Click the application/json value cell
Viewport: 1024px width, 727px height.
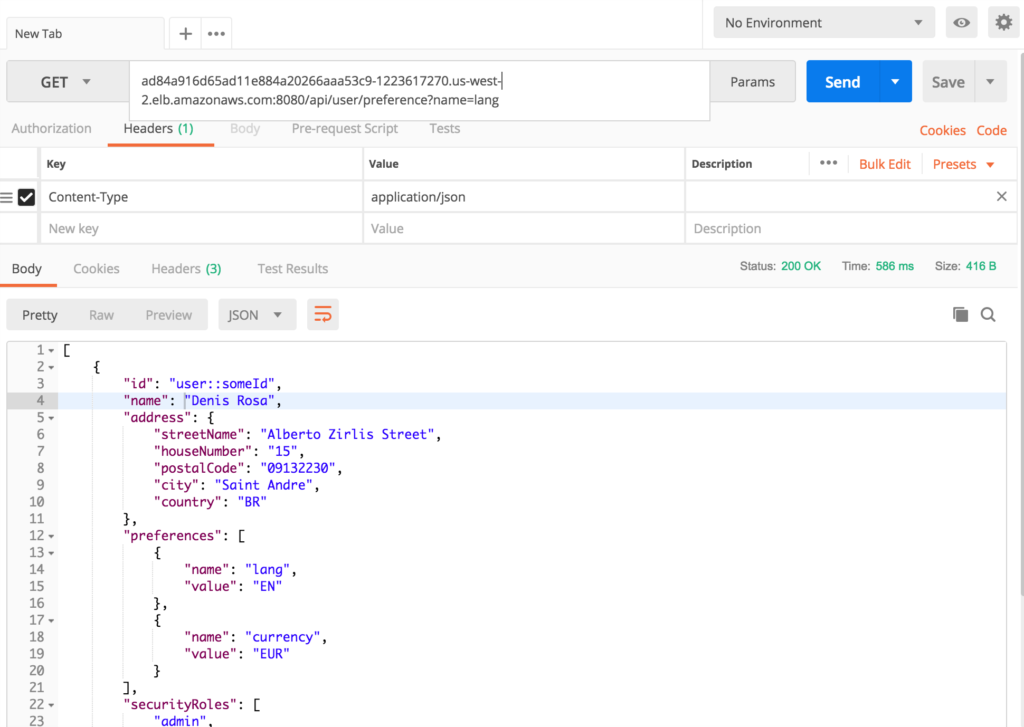[x=524, y=197]
